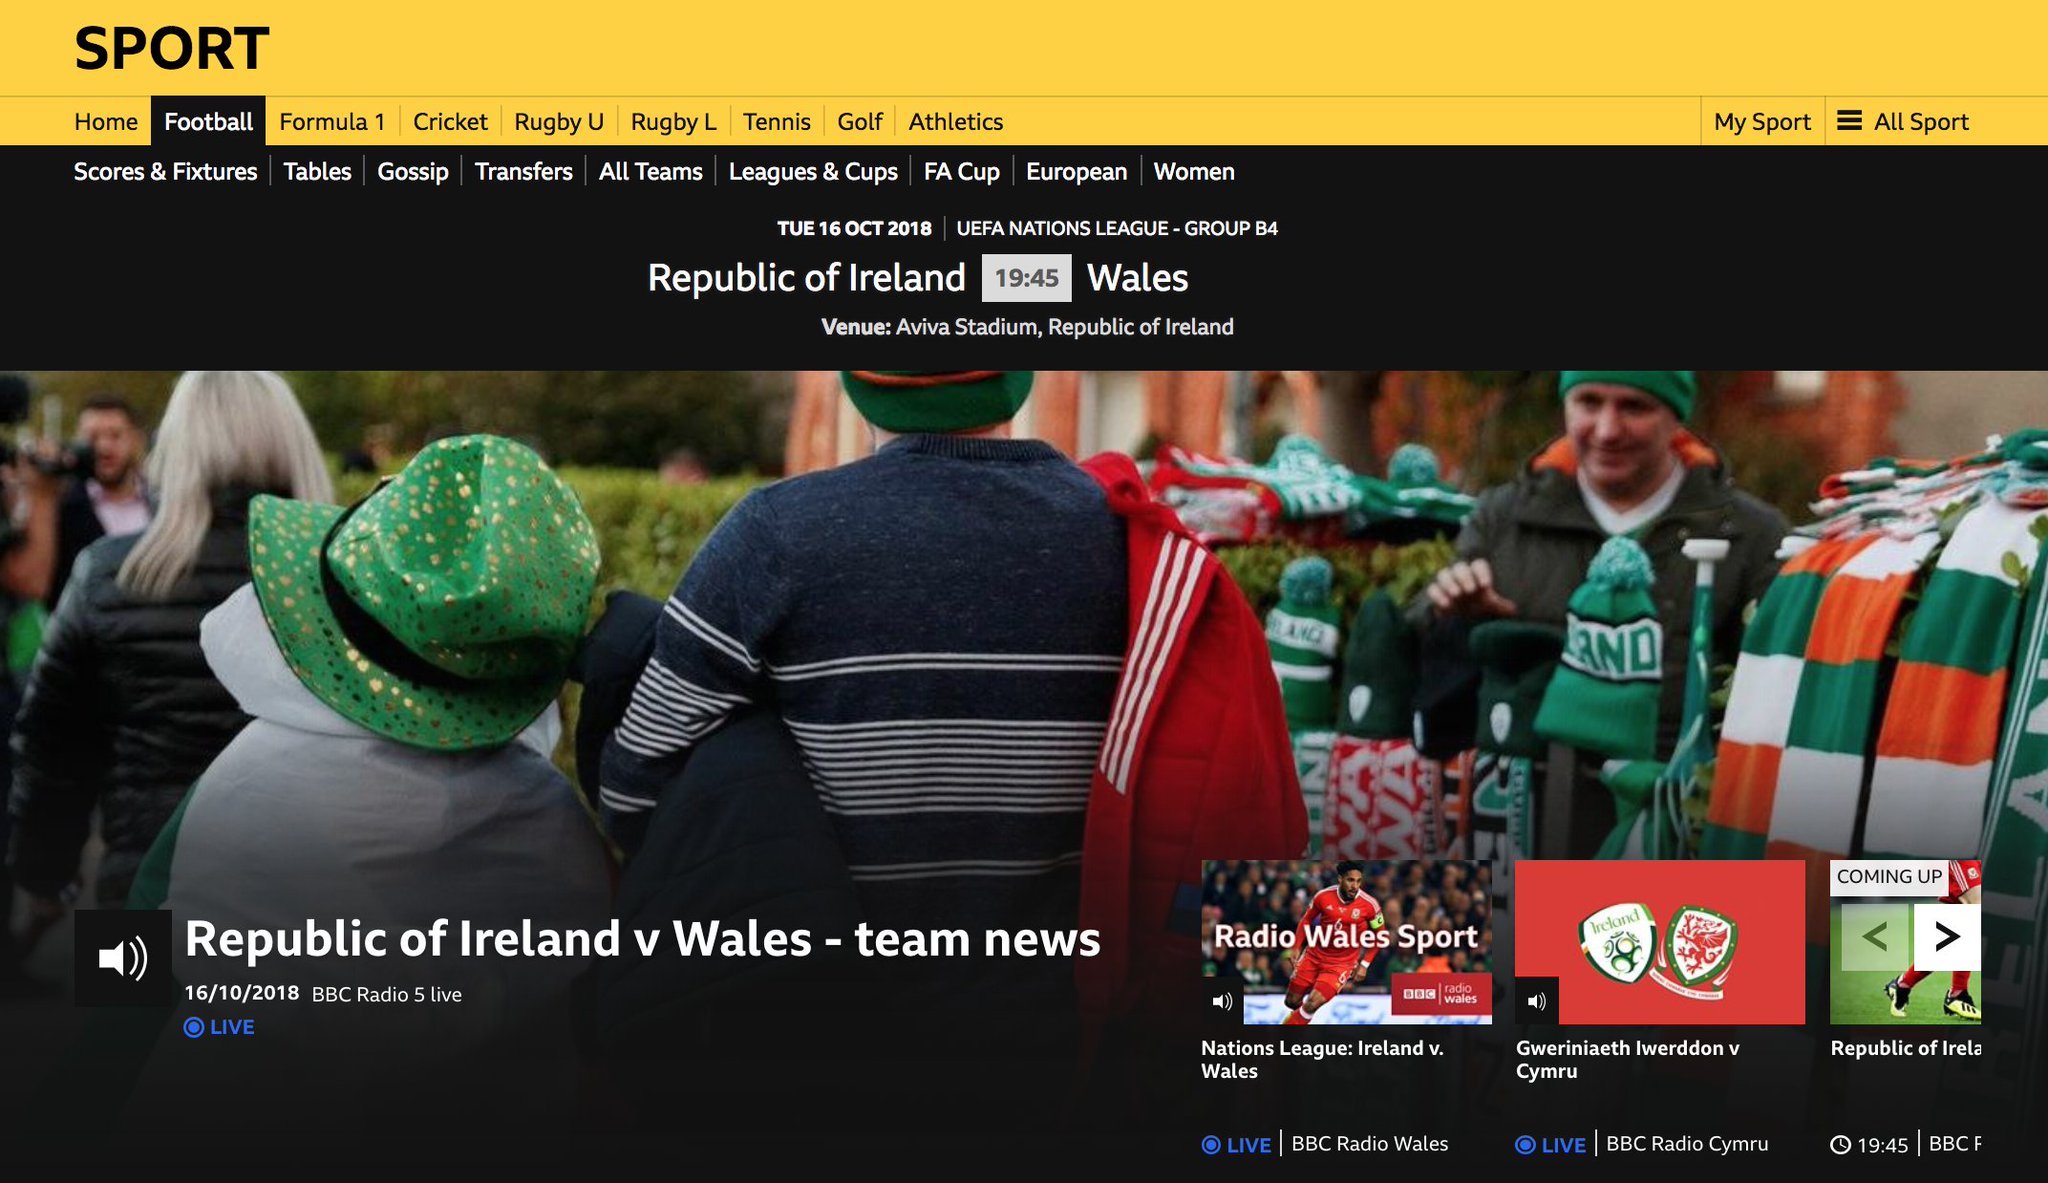Open the Radio Wales Sport thumbnail
This screenshot has height=1183, width=2048.
coord(1346,941)
